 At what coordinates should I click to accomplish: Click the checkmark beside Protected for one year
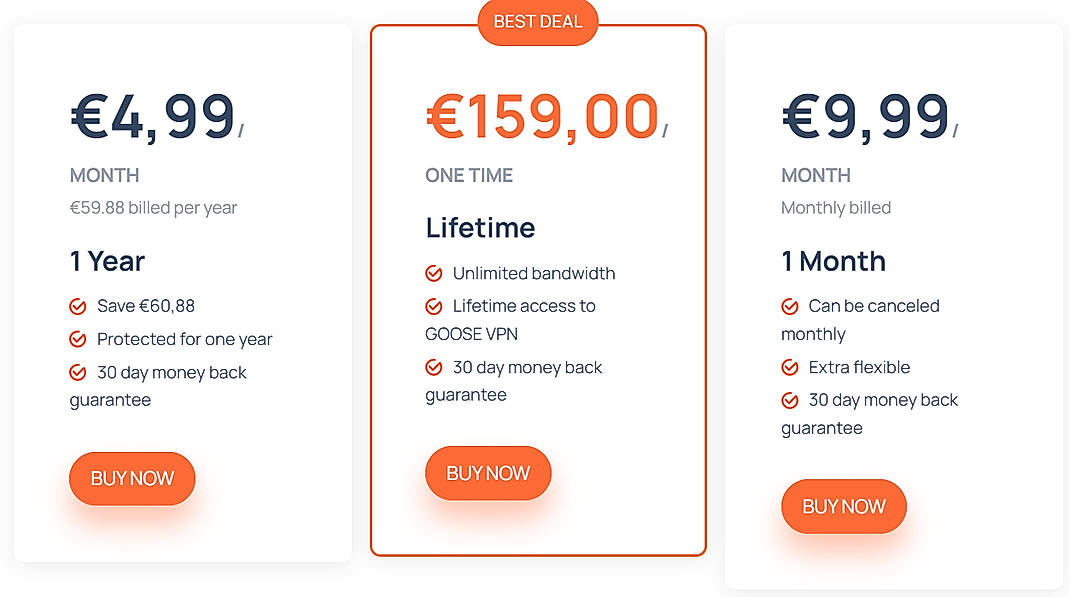(78, 339)
